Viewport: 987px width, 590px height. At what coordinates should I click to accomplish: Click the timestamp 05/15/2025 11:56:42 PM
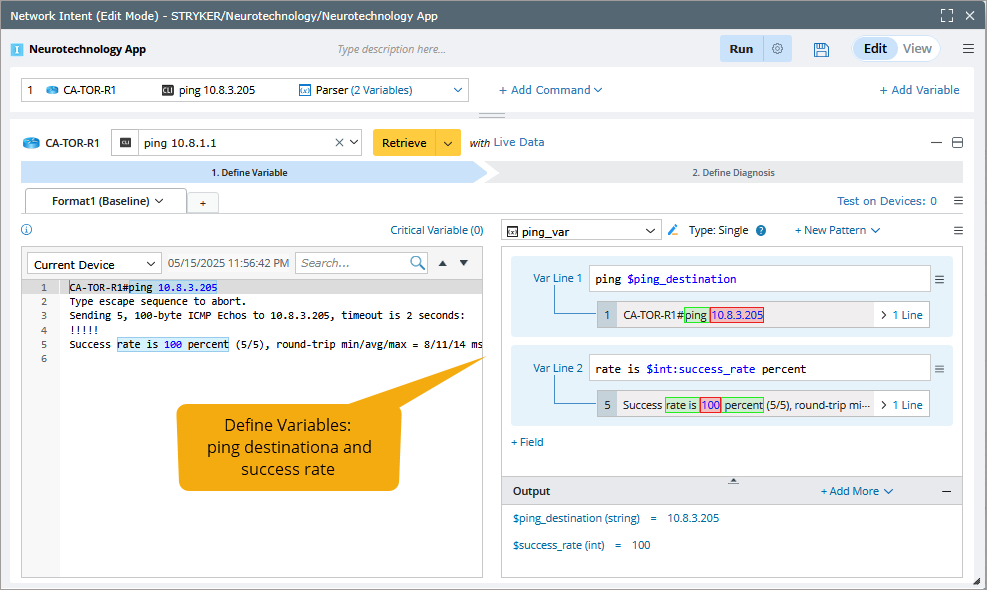tap(228, 263)
